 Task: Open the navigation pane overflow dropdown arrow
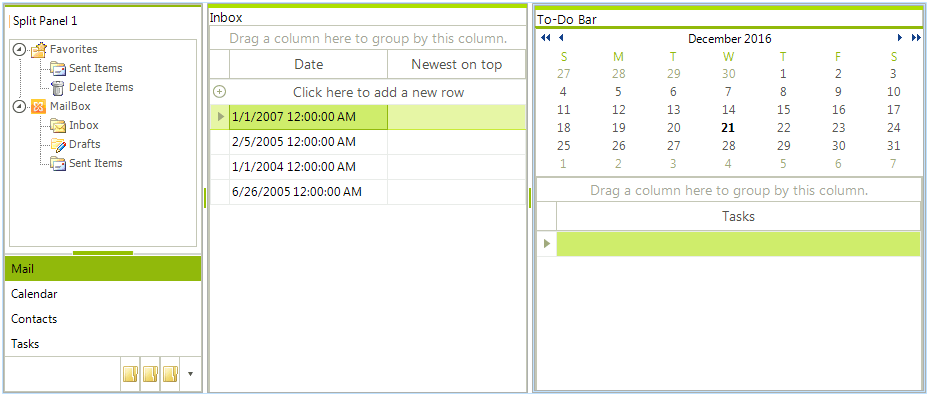pos(190,374)
